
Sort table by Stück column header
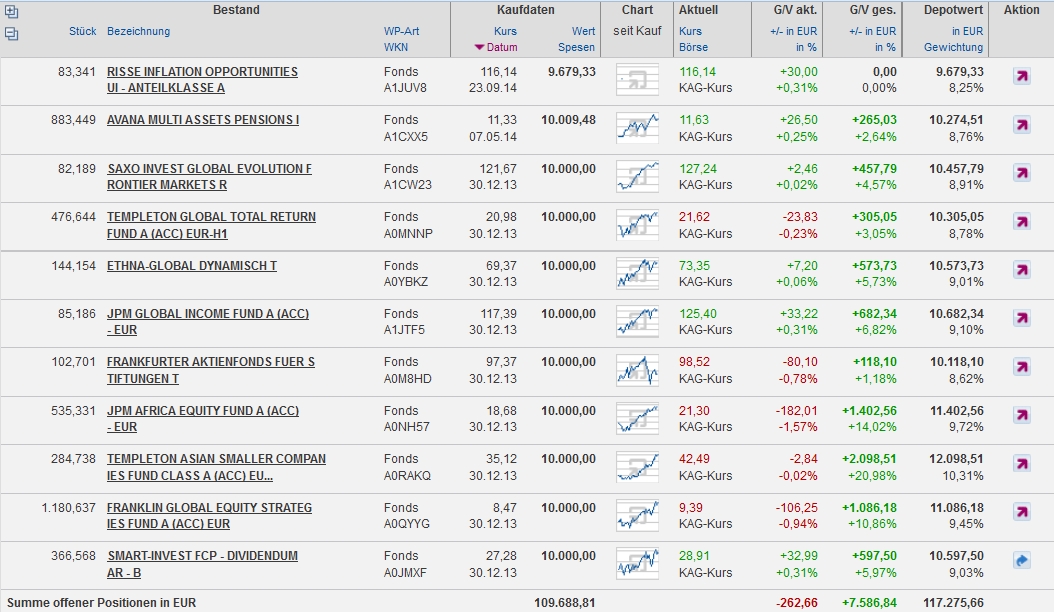(82, 31)
